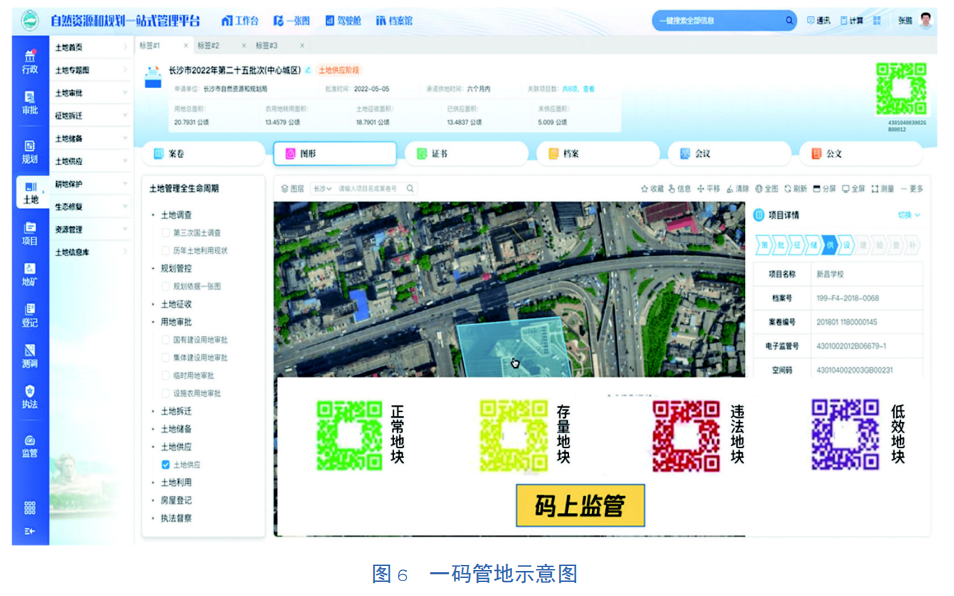The image size is (954, 596).
Task: Open the 证书 section
Action: pos(467,154)
